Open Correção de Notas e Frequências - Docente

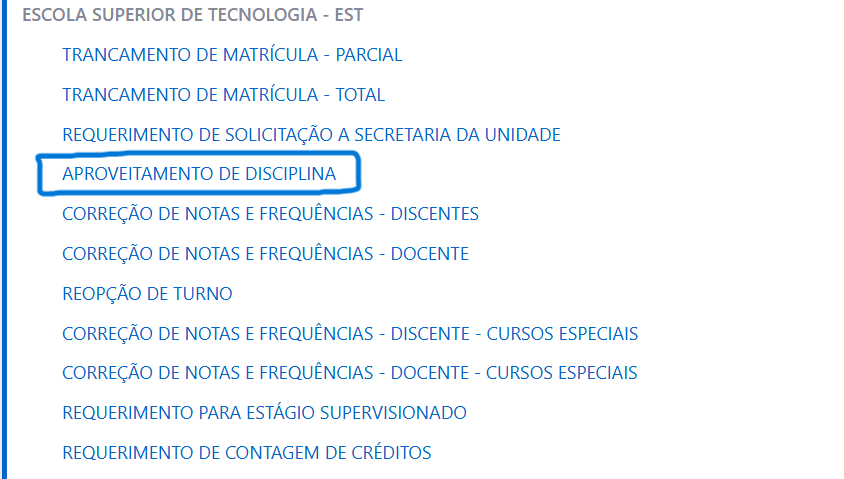[265, 254]
